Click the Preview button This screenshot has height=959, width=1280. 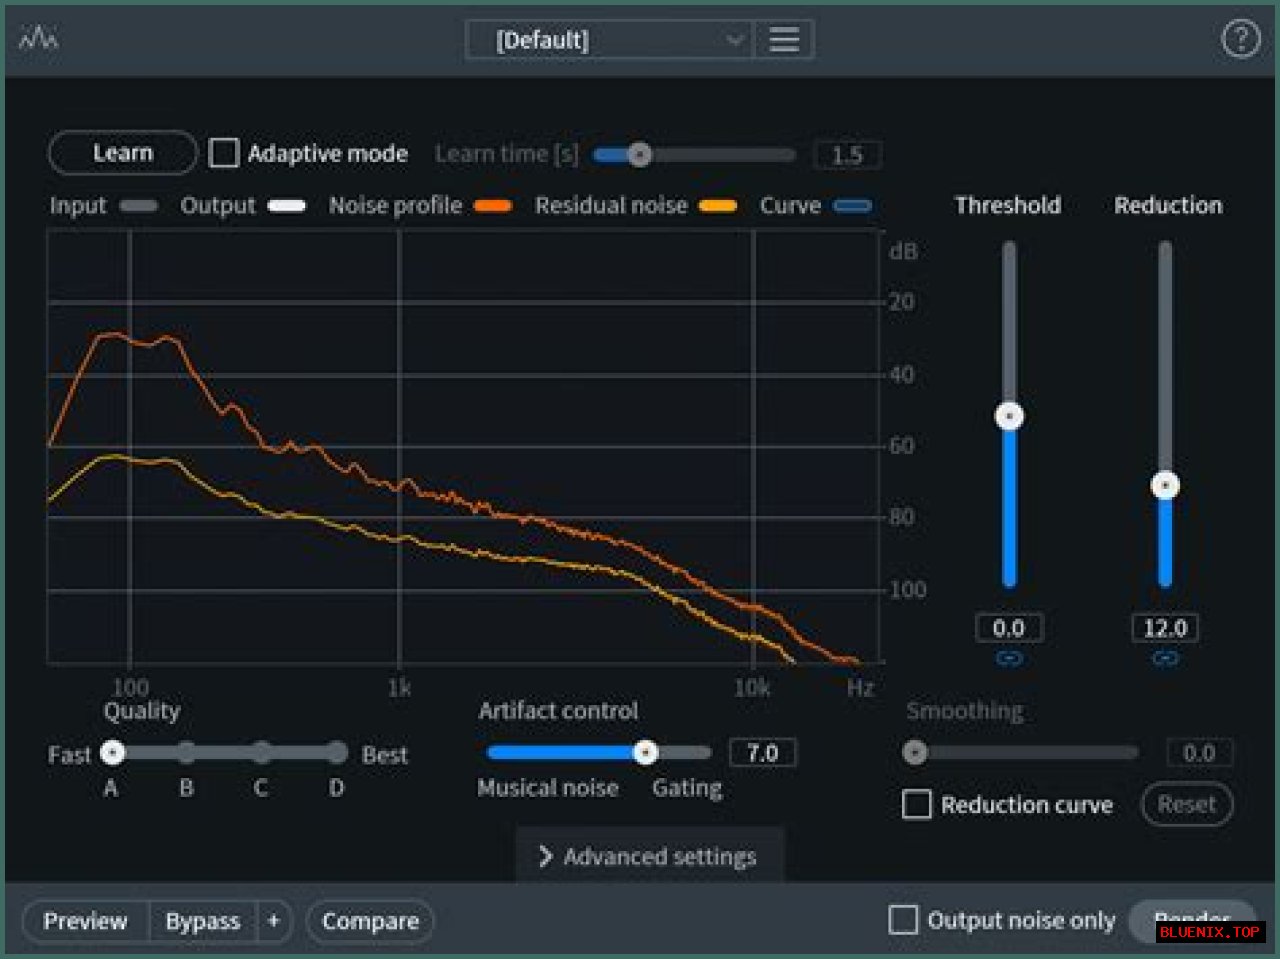coord(86,921)
